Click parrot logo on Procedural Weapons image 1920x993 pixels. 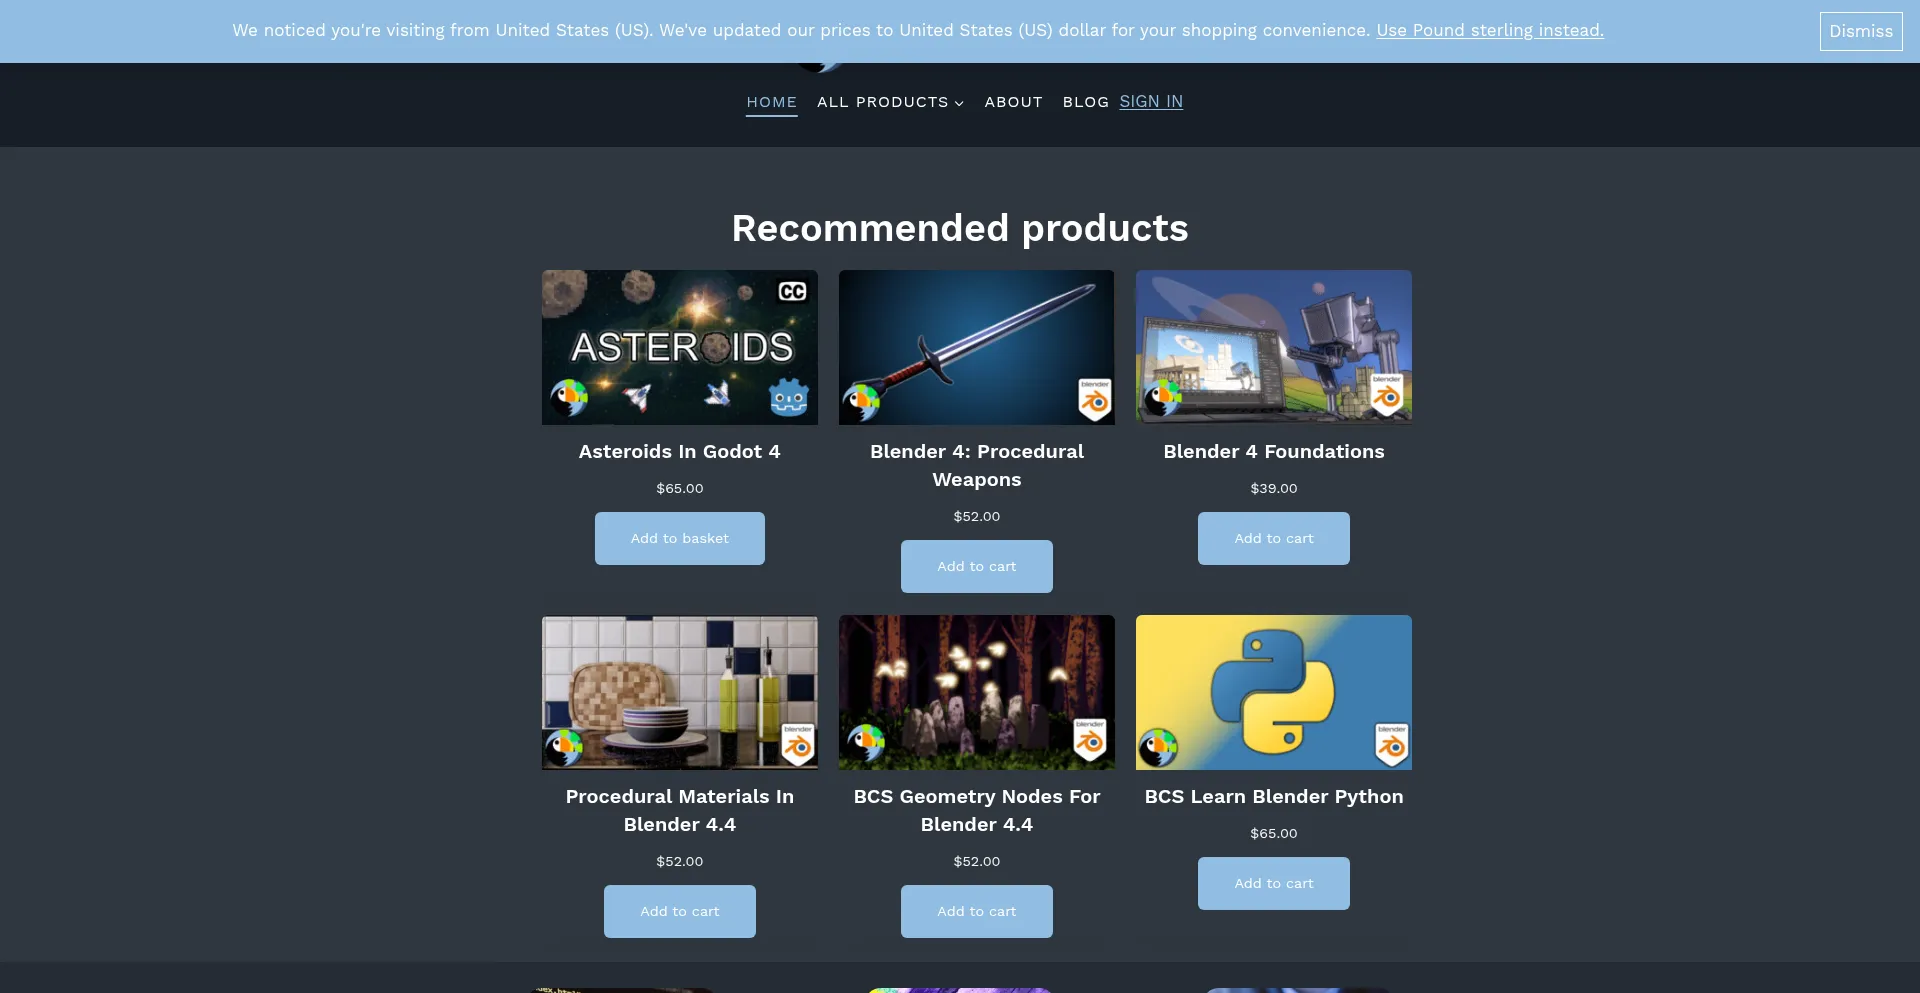(862, 400)
